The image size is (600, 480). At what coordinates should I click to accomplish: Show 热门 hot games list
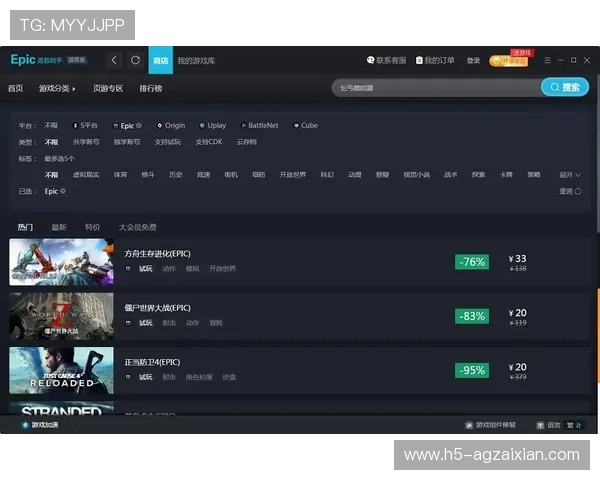[x=25, y=227]
